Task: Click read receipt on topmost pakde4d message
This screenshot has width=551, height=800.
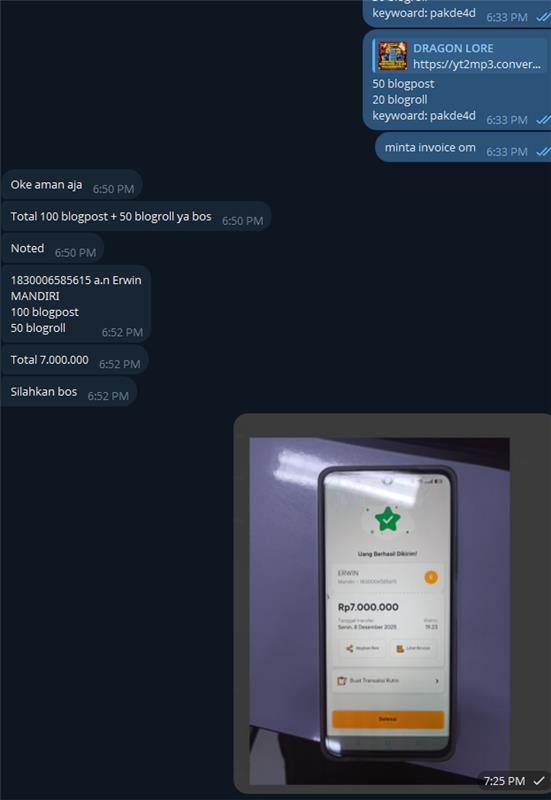Action: tap(543, 17)
